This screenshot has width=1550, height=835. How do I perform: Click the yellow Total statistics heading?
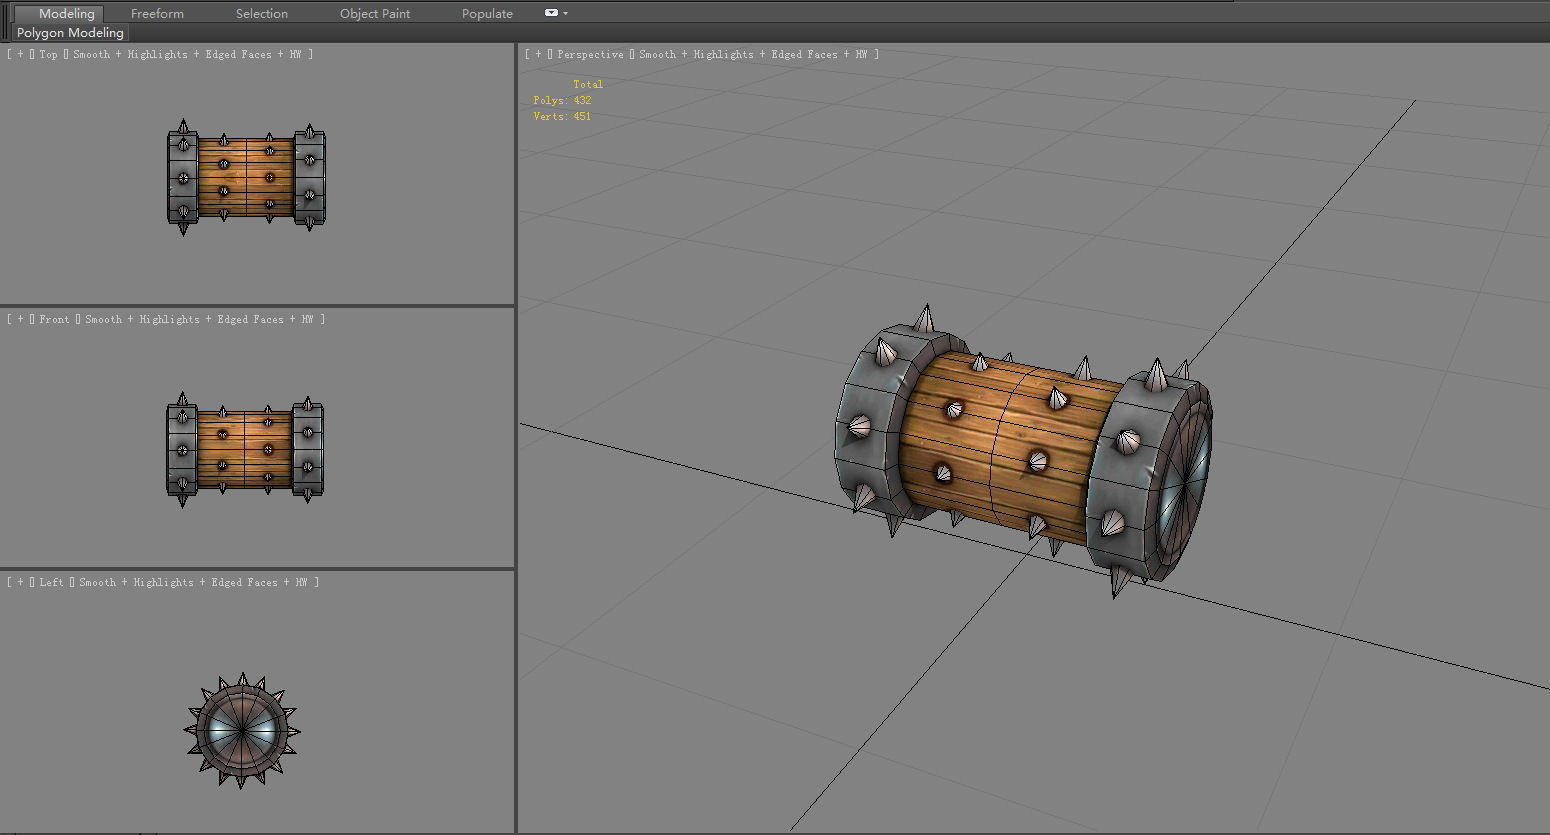[x=588, y=84]
